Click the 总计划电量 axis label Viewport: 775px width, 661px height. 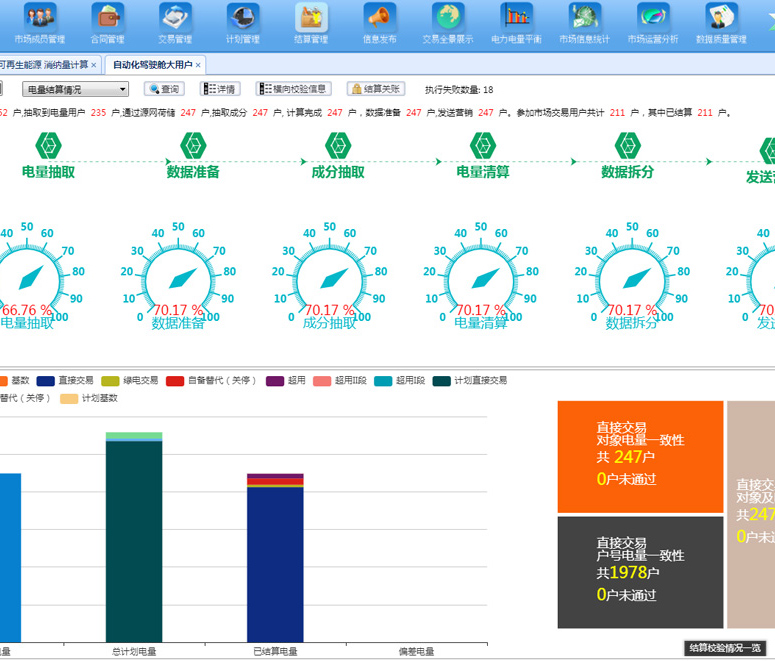pos(134,652)
